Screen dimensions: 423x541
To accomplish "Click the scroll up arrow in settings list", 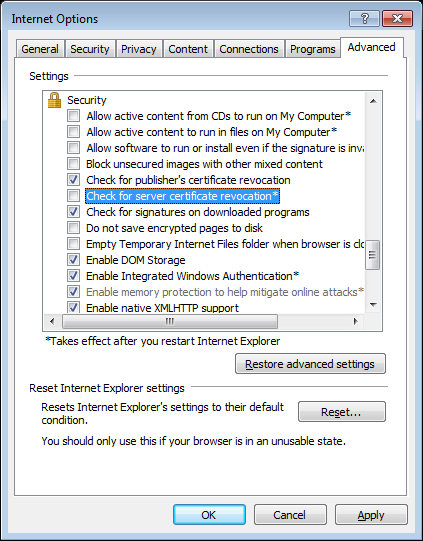I will [x=373, y=101].
